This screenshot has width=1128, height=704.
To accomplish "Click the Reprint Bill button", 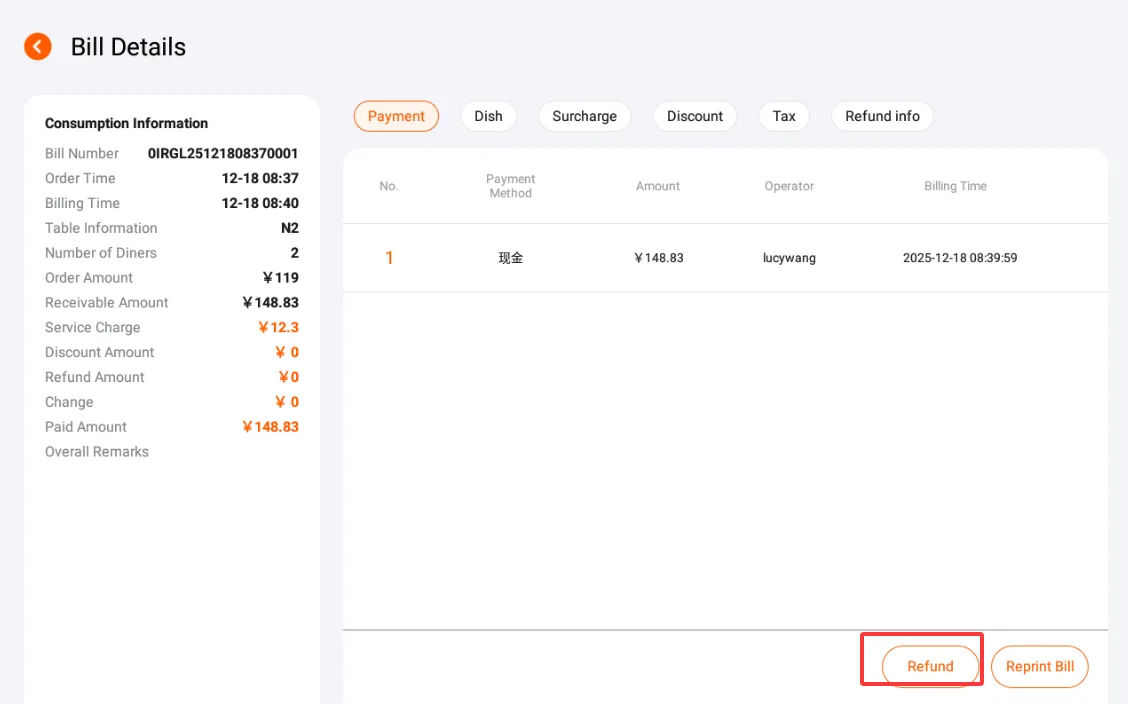I will coord(1040,667).
